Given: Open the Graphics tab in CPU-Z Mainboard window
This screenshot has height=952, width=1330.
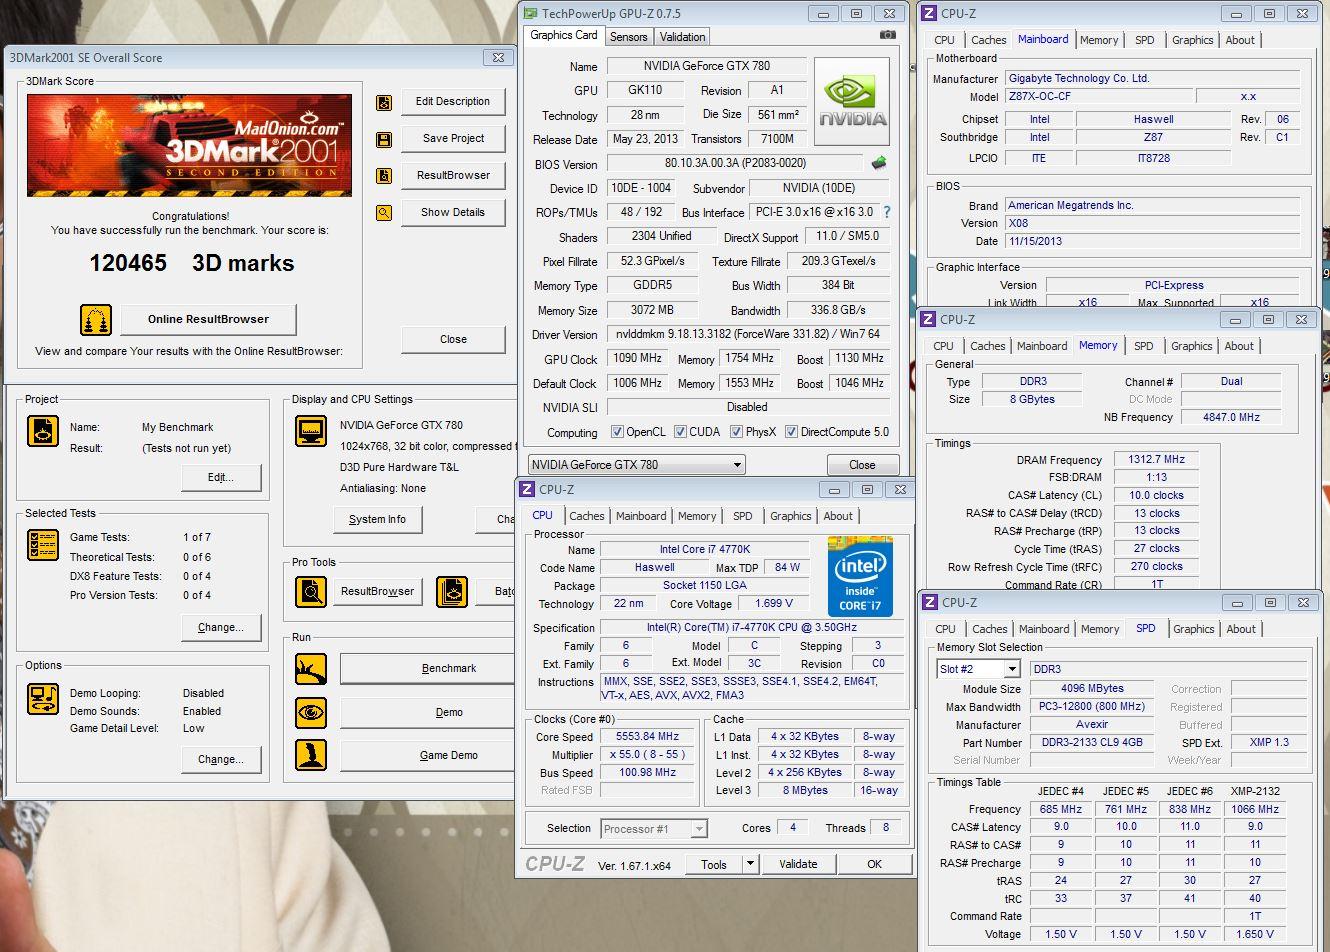Looking at the screenshot, I should [x=1193, y=40].
